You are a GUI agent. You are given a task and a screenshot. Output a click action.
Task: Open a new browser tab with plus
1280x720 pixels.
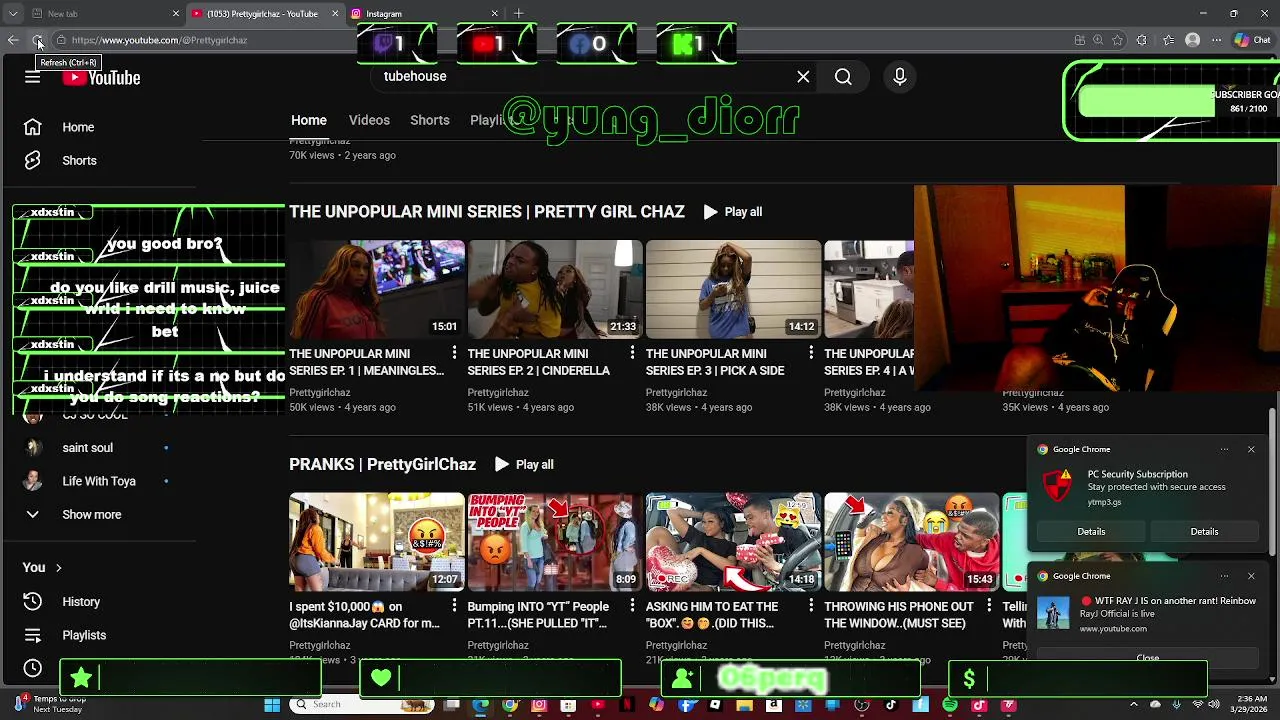point(518,13)
